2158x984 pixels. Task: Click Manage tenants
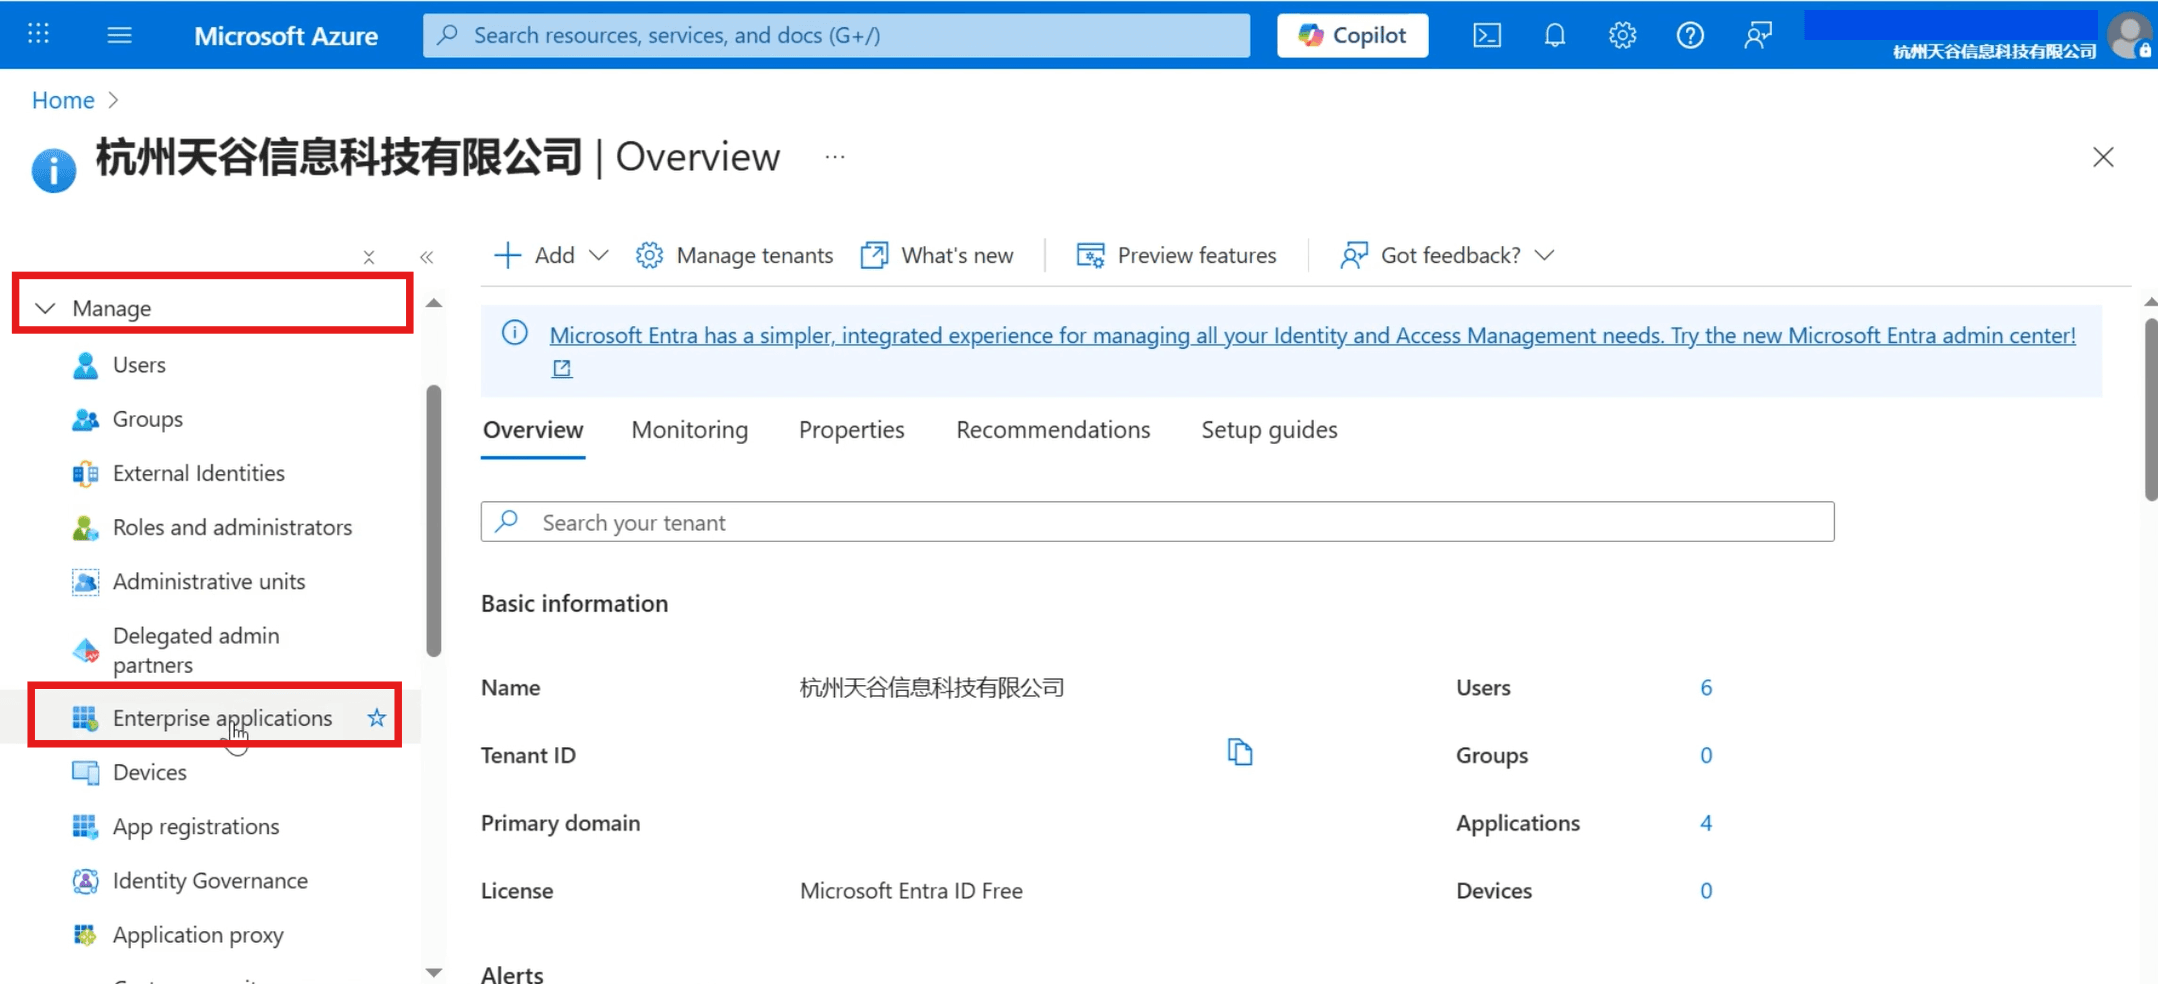pyautogui.click(x=734, y=255)
